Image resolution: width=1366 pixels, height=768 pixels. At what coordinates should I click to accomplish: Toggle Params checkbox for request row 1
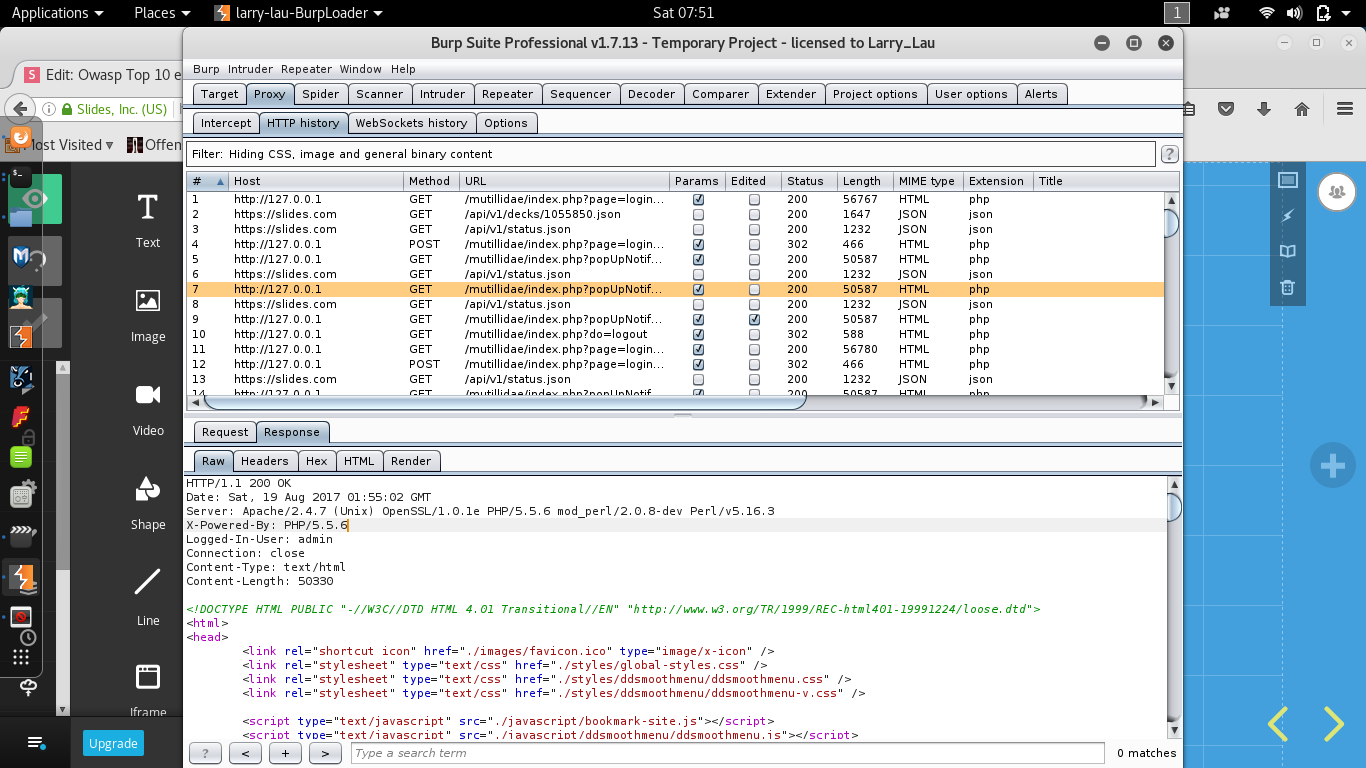click(698, 199)
